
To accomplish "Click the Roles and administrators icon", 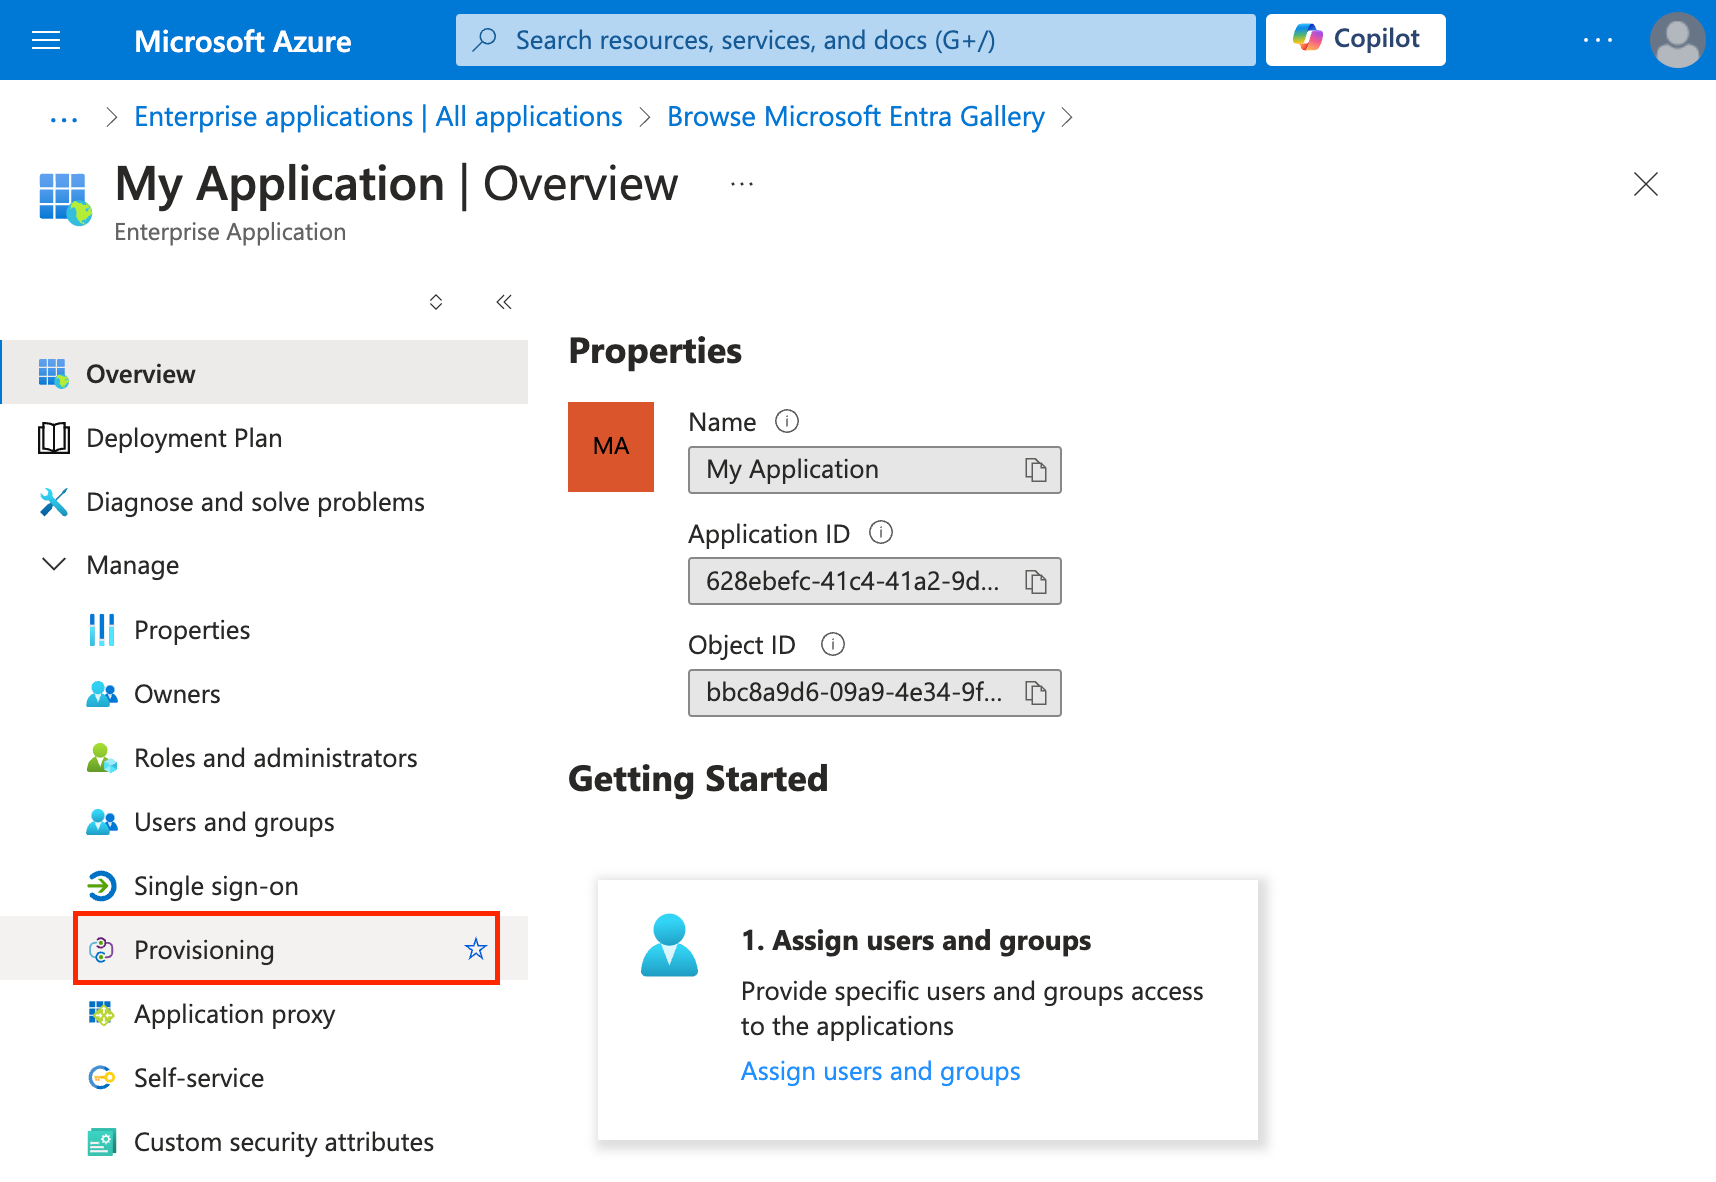I will [102, 758].
